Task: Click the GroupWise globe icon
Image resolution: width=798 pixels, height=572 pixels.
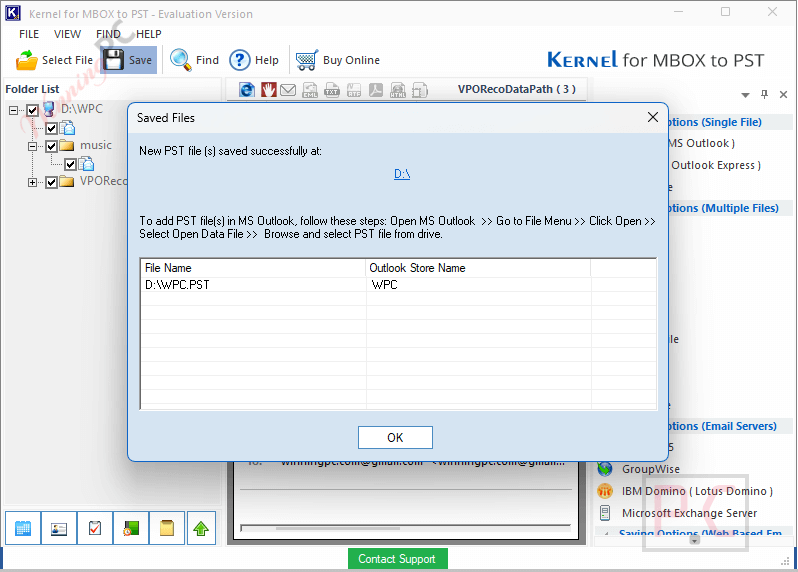Action: tap(605, 468)
